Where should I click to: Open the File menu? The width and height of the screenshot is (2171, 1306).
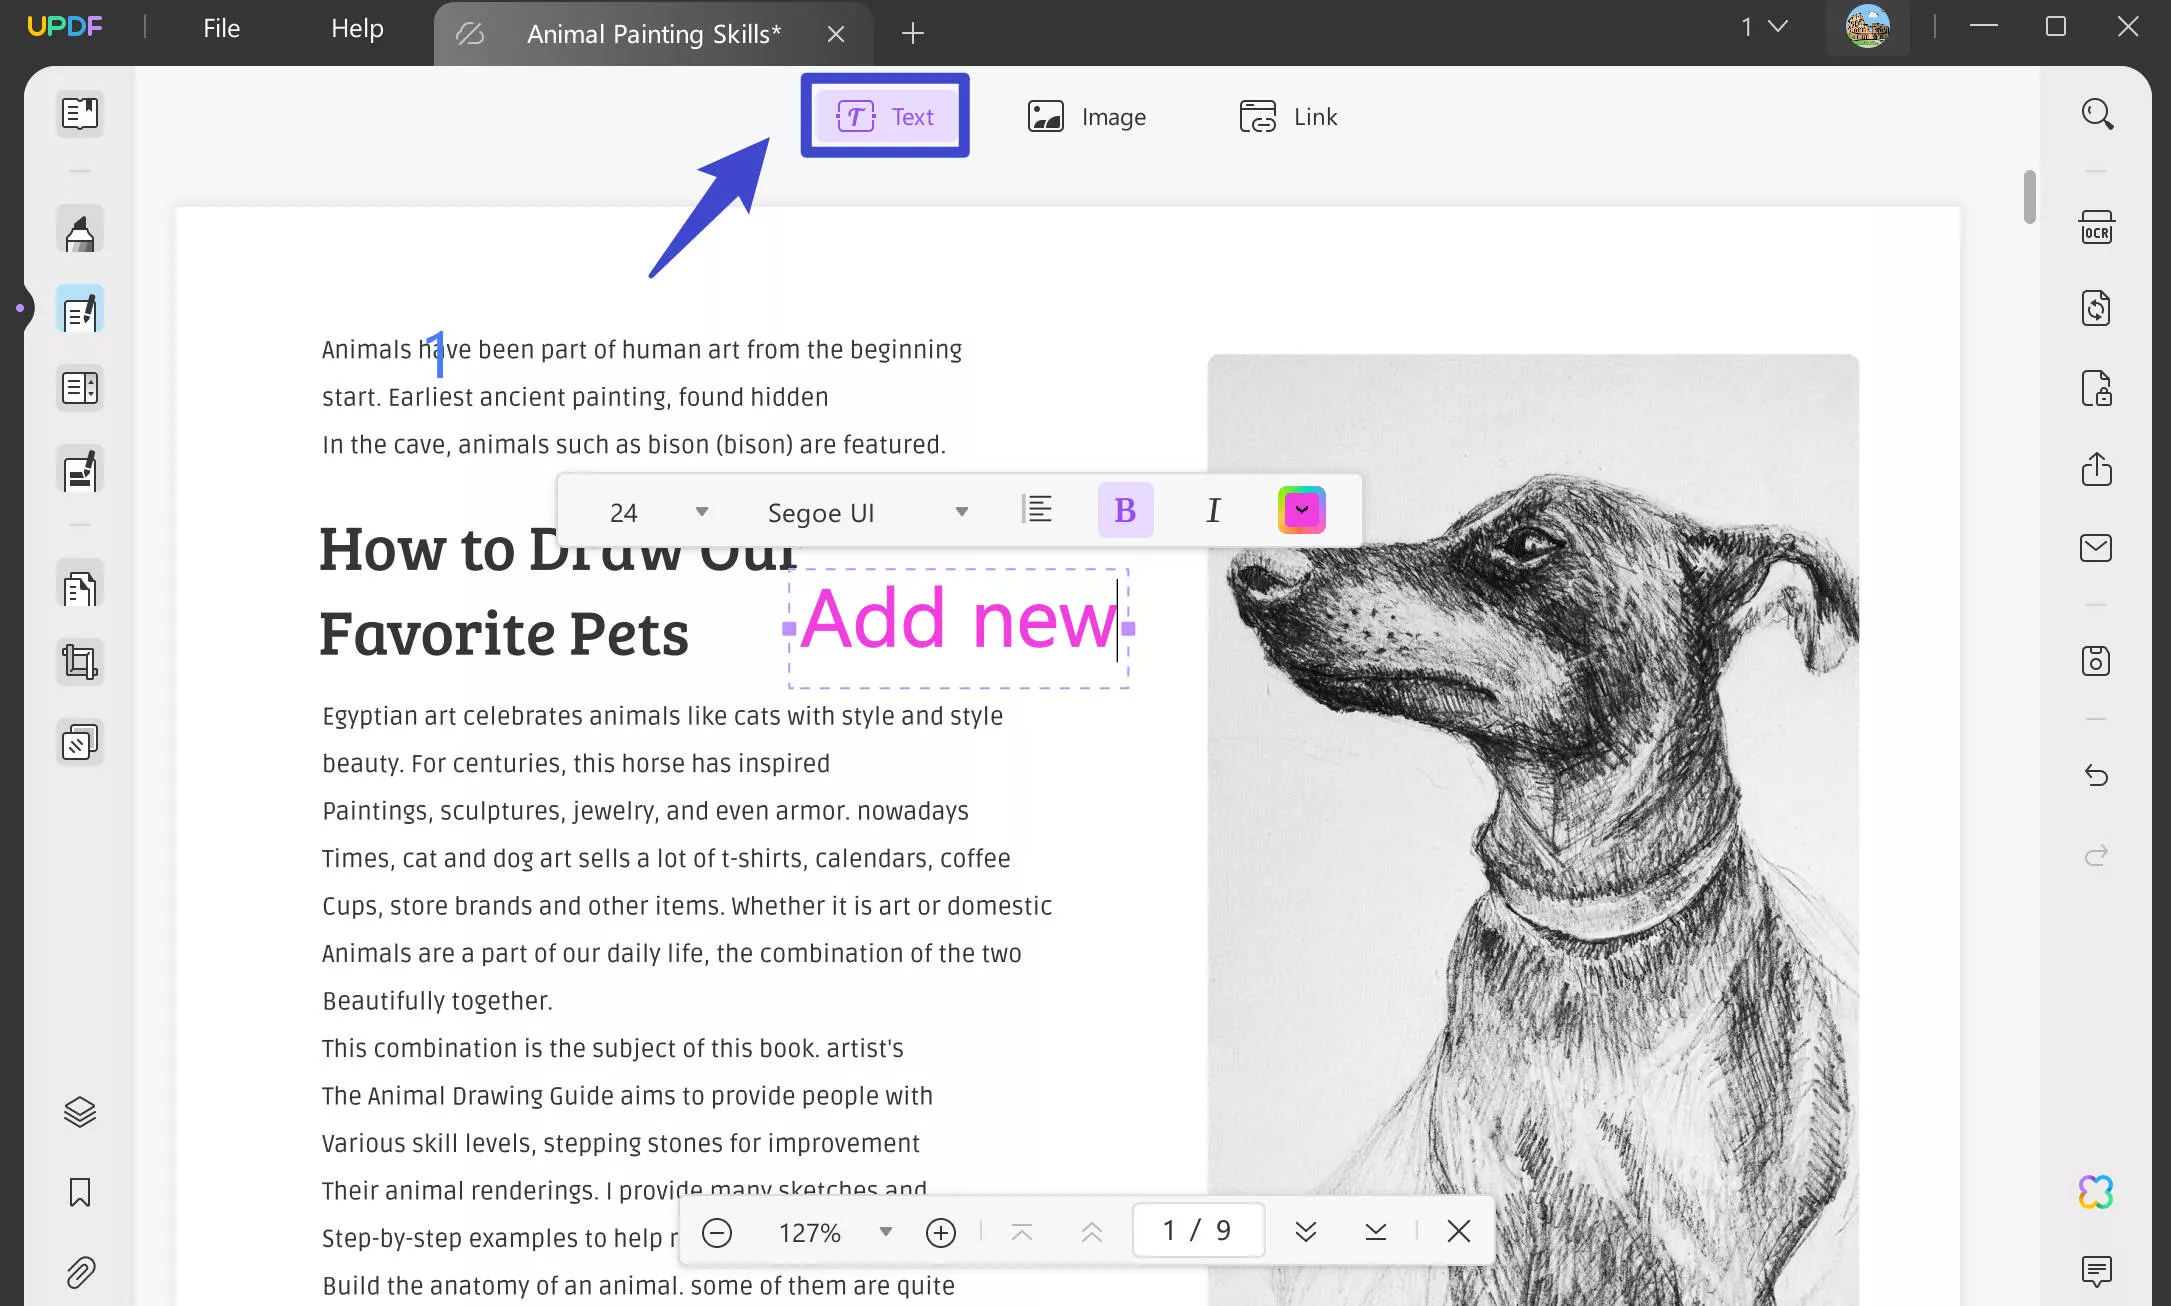point(221,28)
